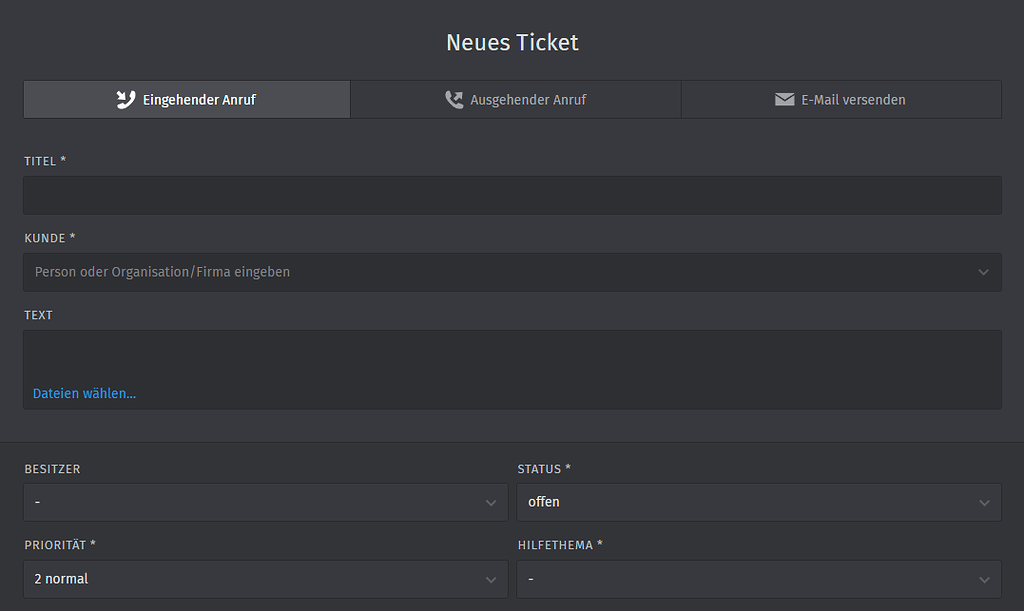Click the outgoing call icon
This screenshot has width=1024, height=611.
click(453, 99)
